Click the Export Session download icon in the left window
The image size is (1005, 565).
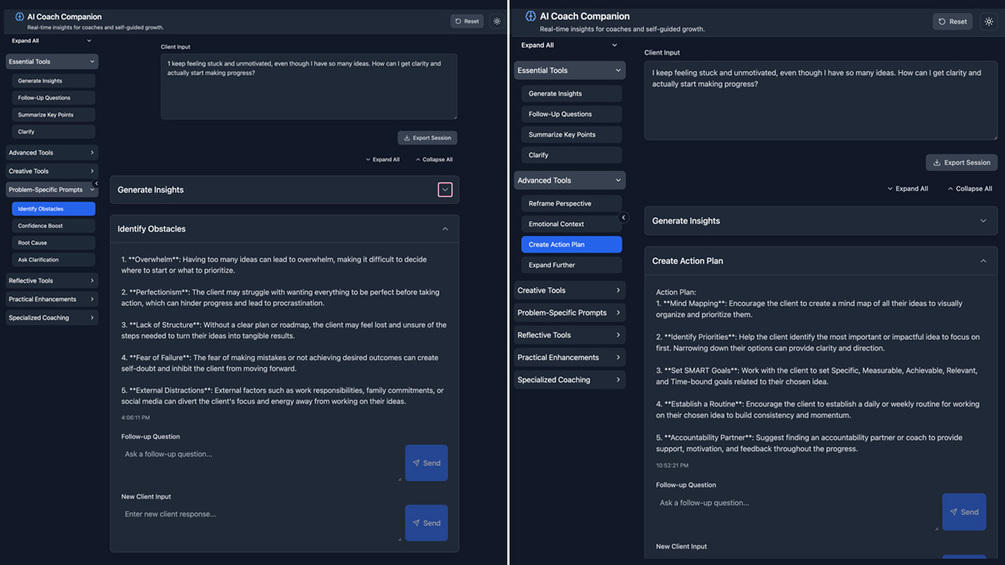coord(407,138)
